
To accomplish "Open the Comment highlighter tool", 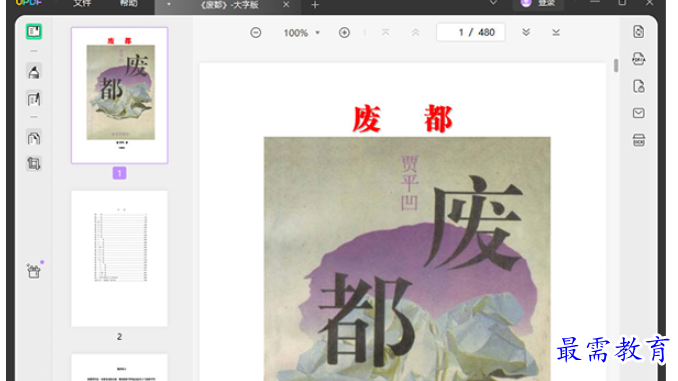I will 34,72.
